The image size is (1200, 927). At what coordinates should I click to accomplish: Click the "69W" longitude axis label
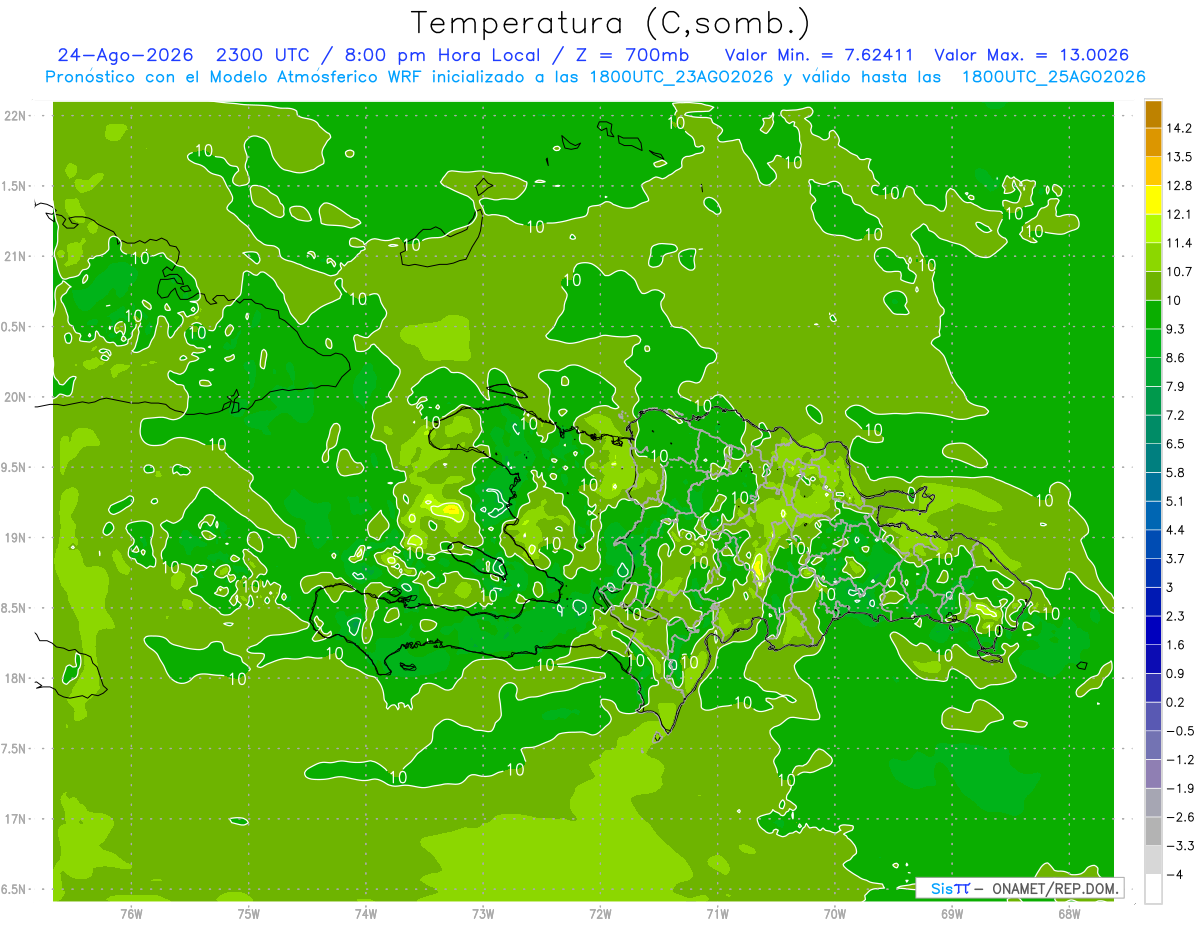click(x=952, y=913)
